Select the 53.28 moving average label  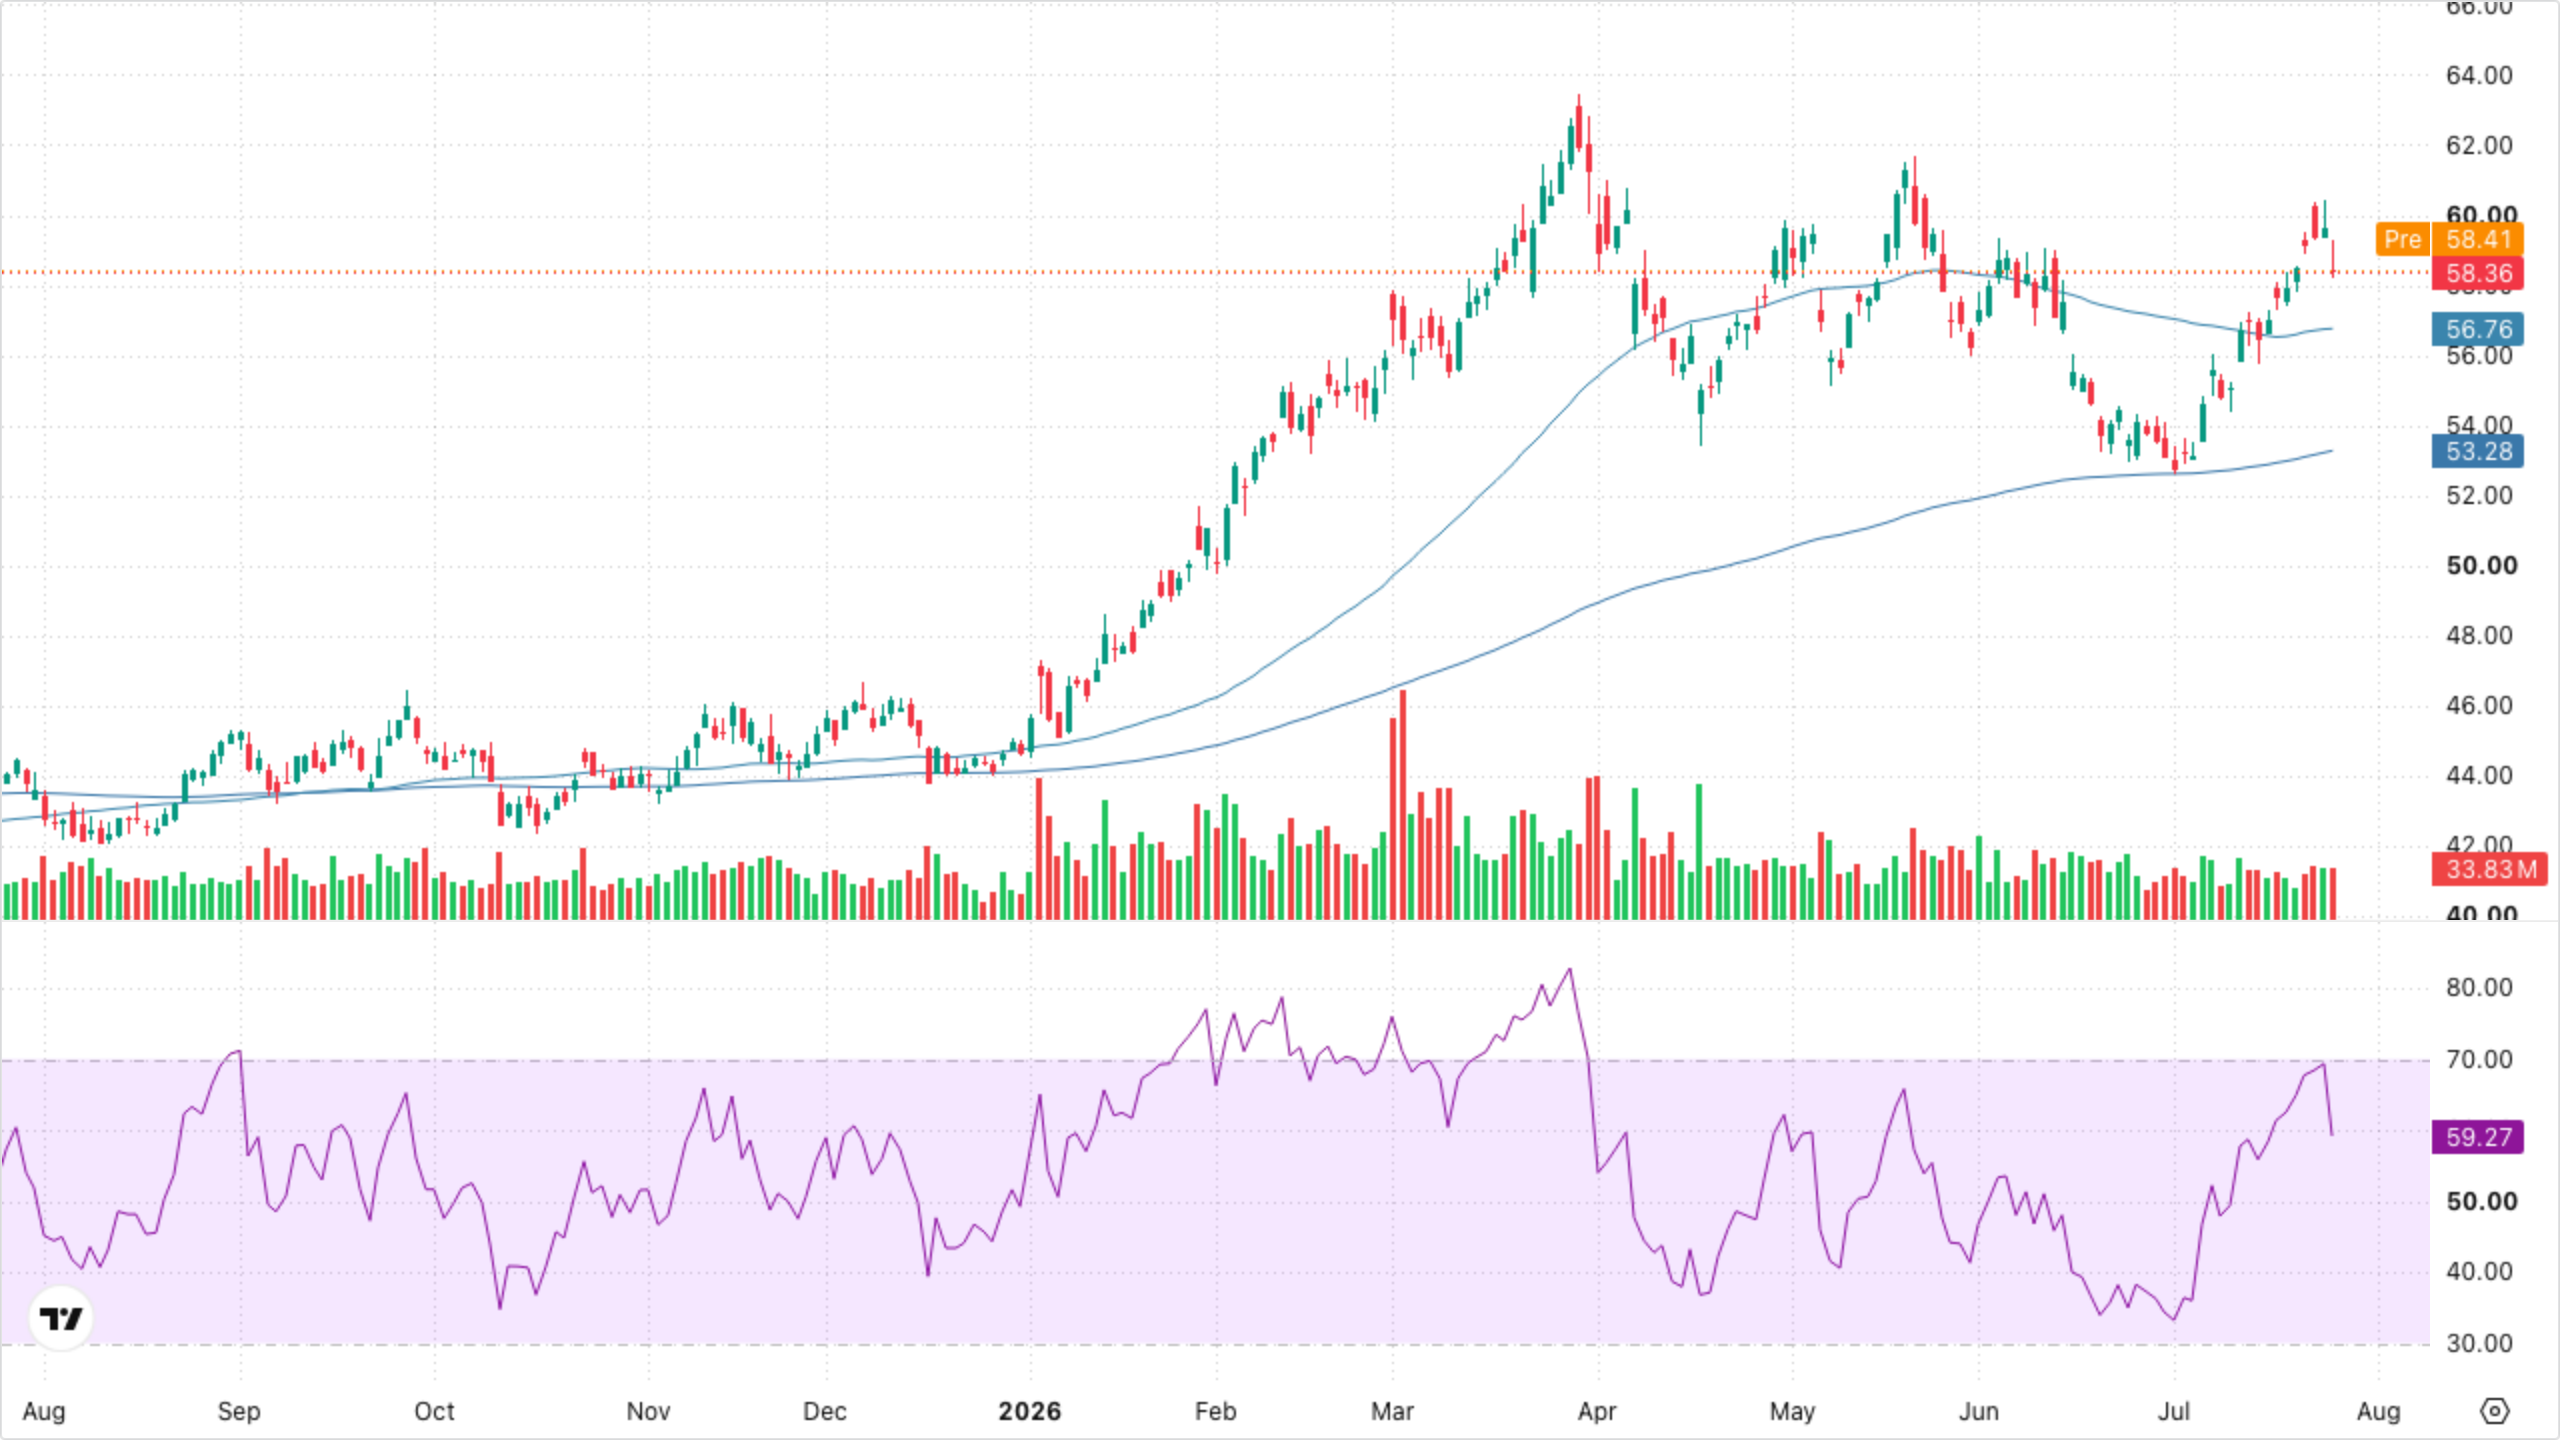[2478, 451]
